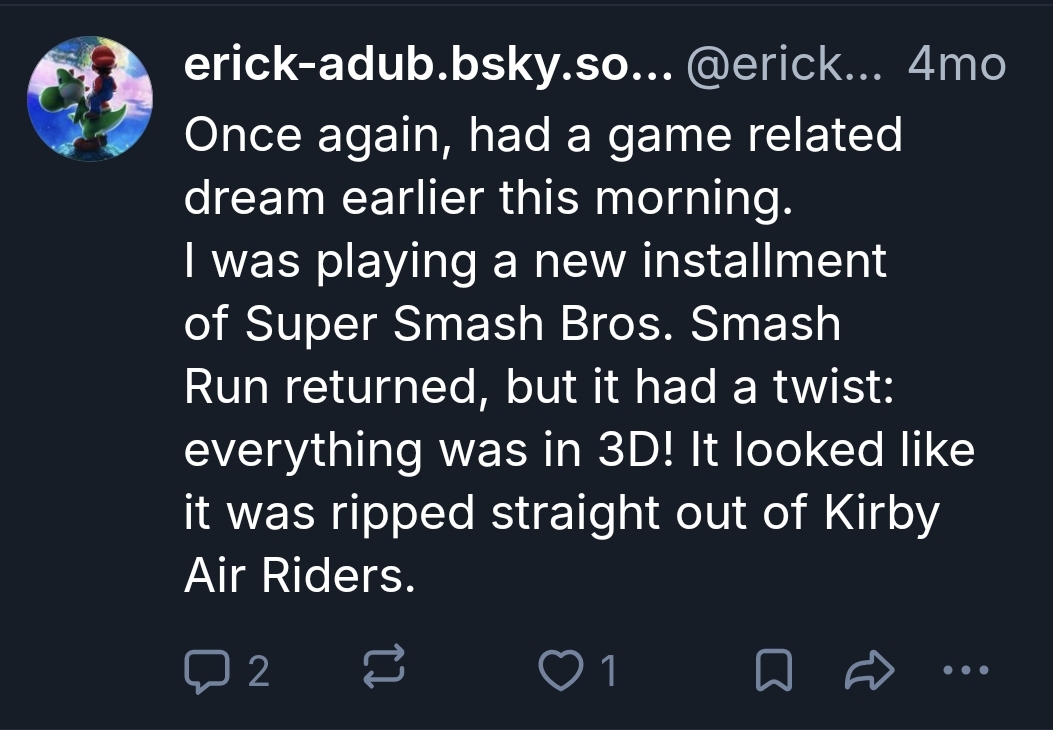Click the 4mo timestamp

(x=955, y=66)
